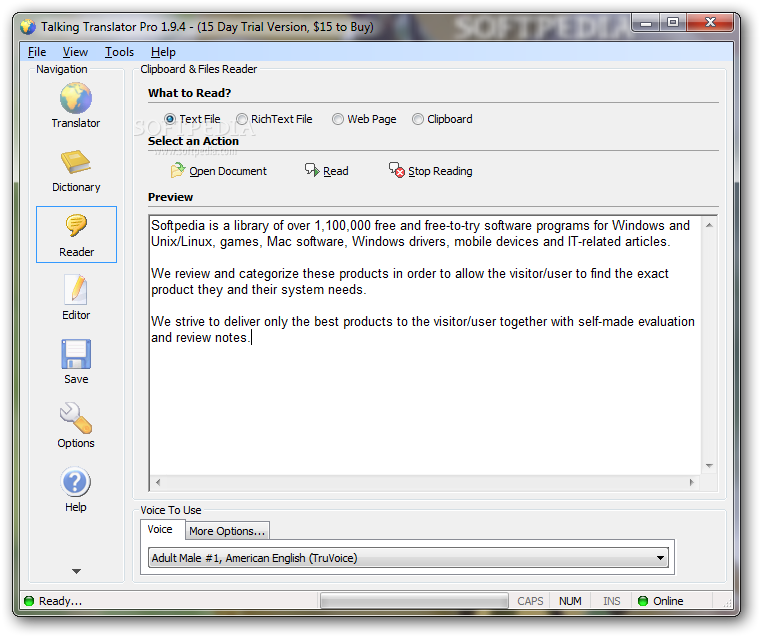Select the RichText File radio button
The width and height of the screenshot is (761, 637).
242,119
